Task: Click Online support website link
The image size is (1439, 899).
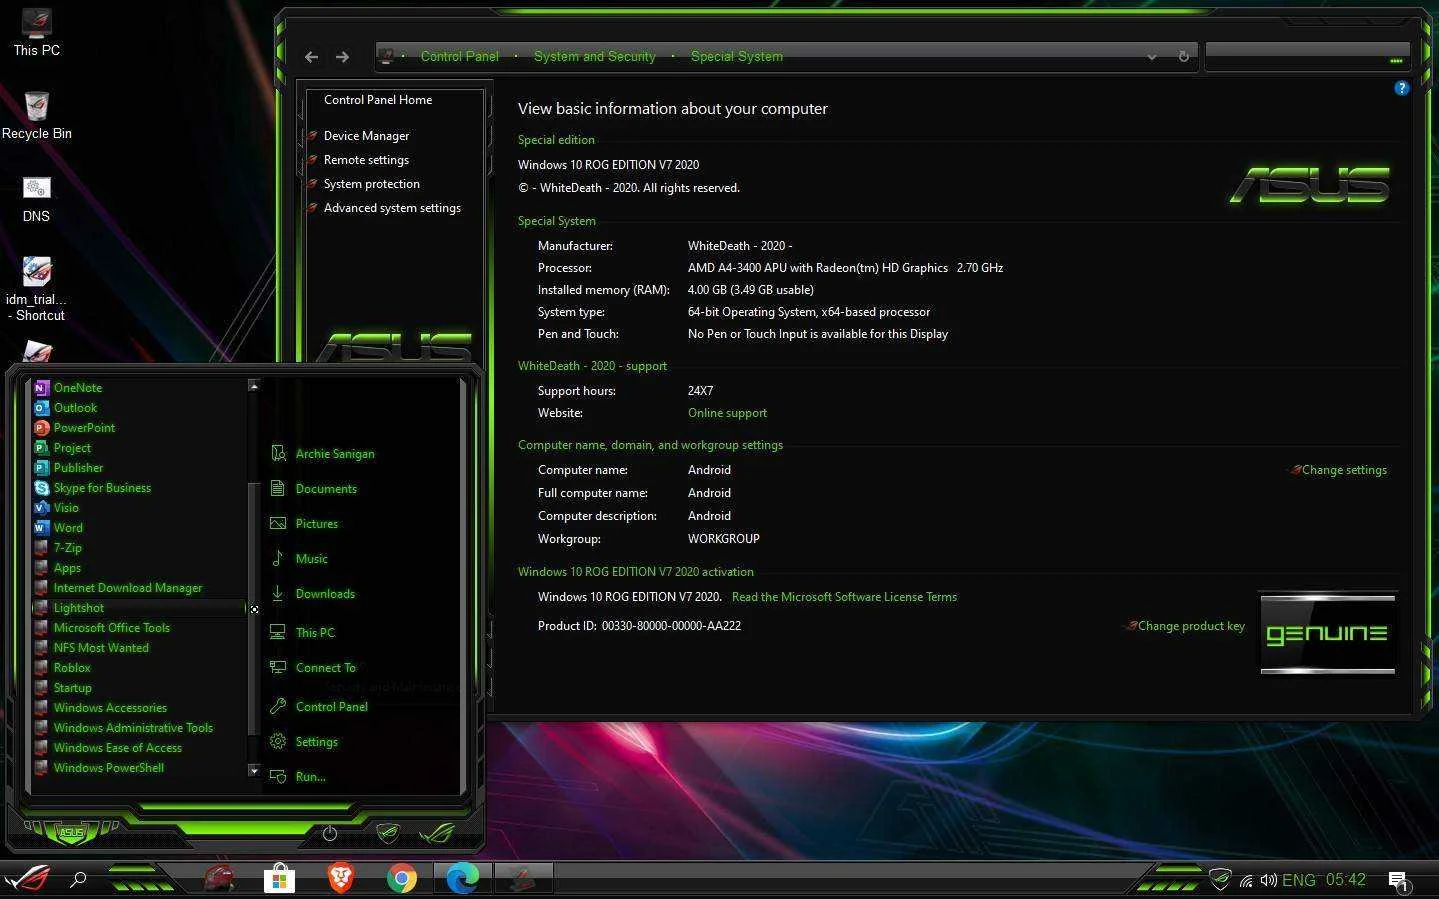Action: click(x=727, y=413)
